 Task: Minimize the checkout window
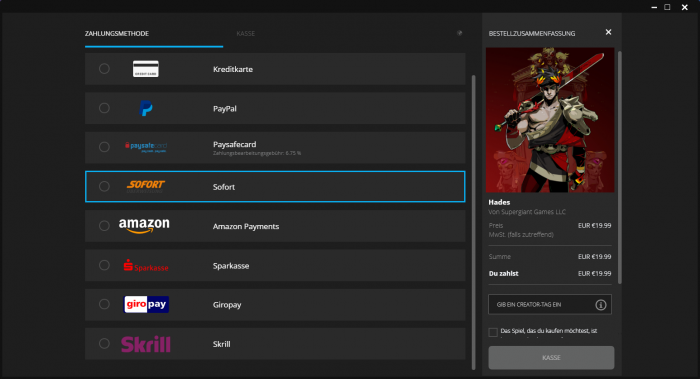[x=654, y=7]
